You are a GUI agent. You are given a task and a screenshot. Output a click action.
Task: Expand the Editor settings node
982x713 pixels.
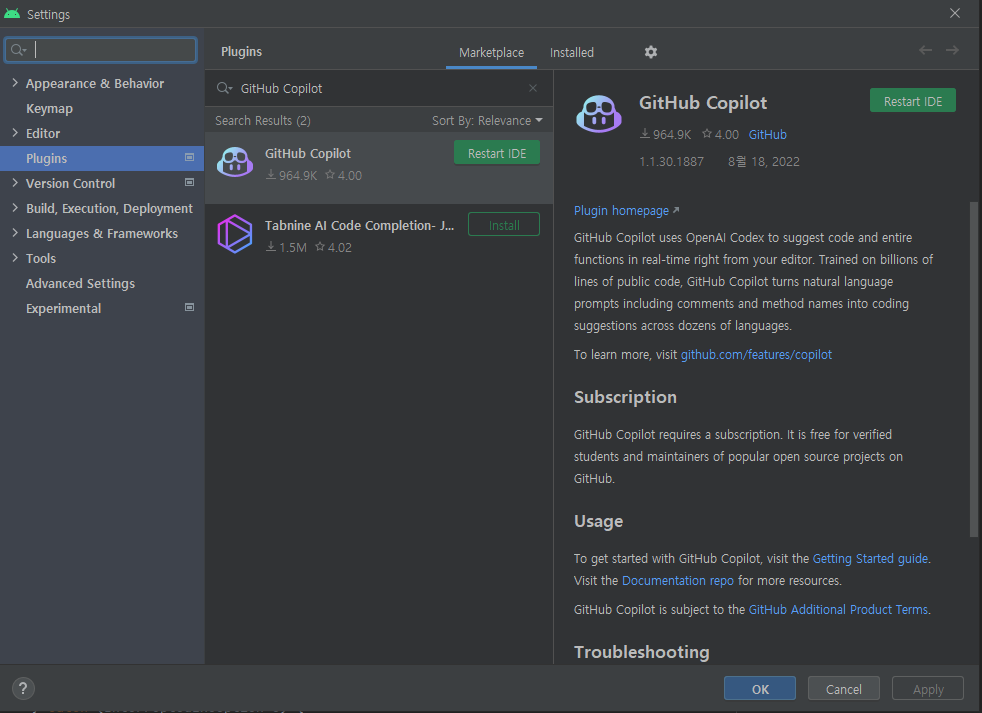point(15,133)
